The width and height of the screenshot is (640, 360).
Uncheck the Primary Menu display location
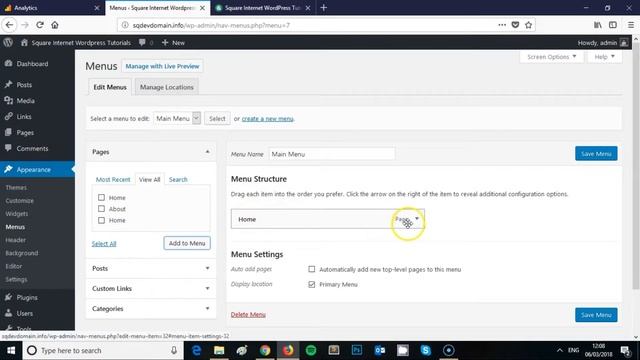311,284
